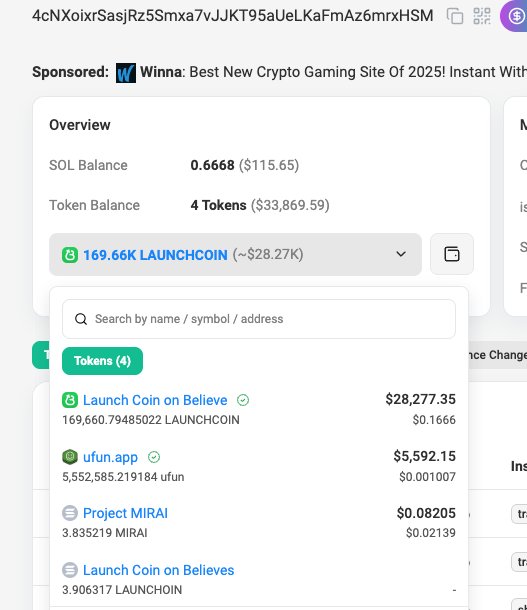This screenshot has height=610, width=527.
Task: Select the $28,277.35 value
Action: pos(420,399)
